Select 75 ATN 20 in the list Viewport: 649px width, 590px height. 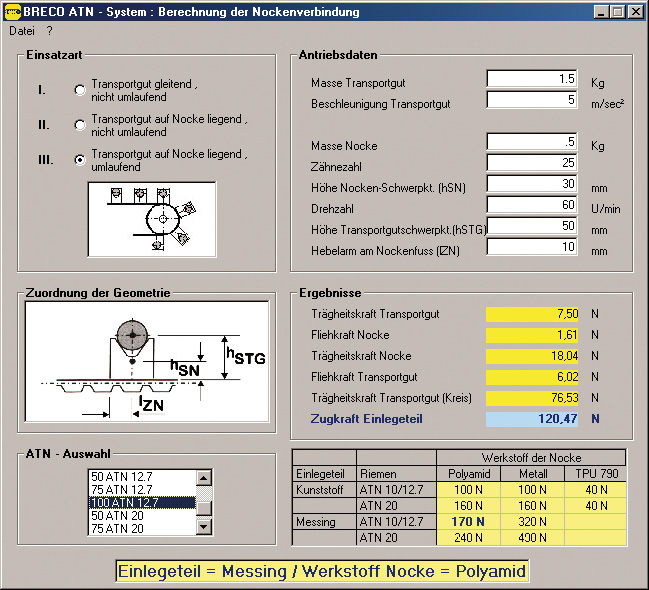[142, 529]
